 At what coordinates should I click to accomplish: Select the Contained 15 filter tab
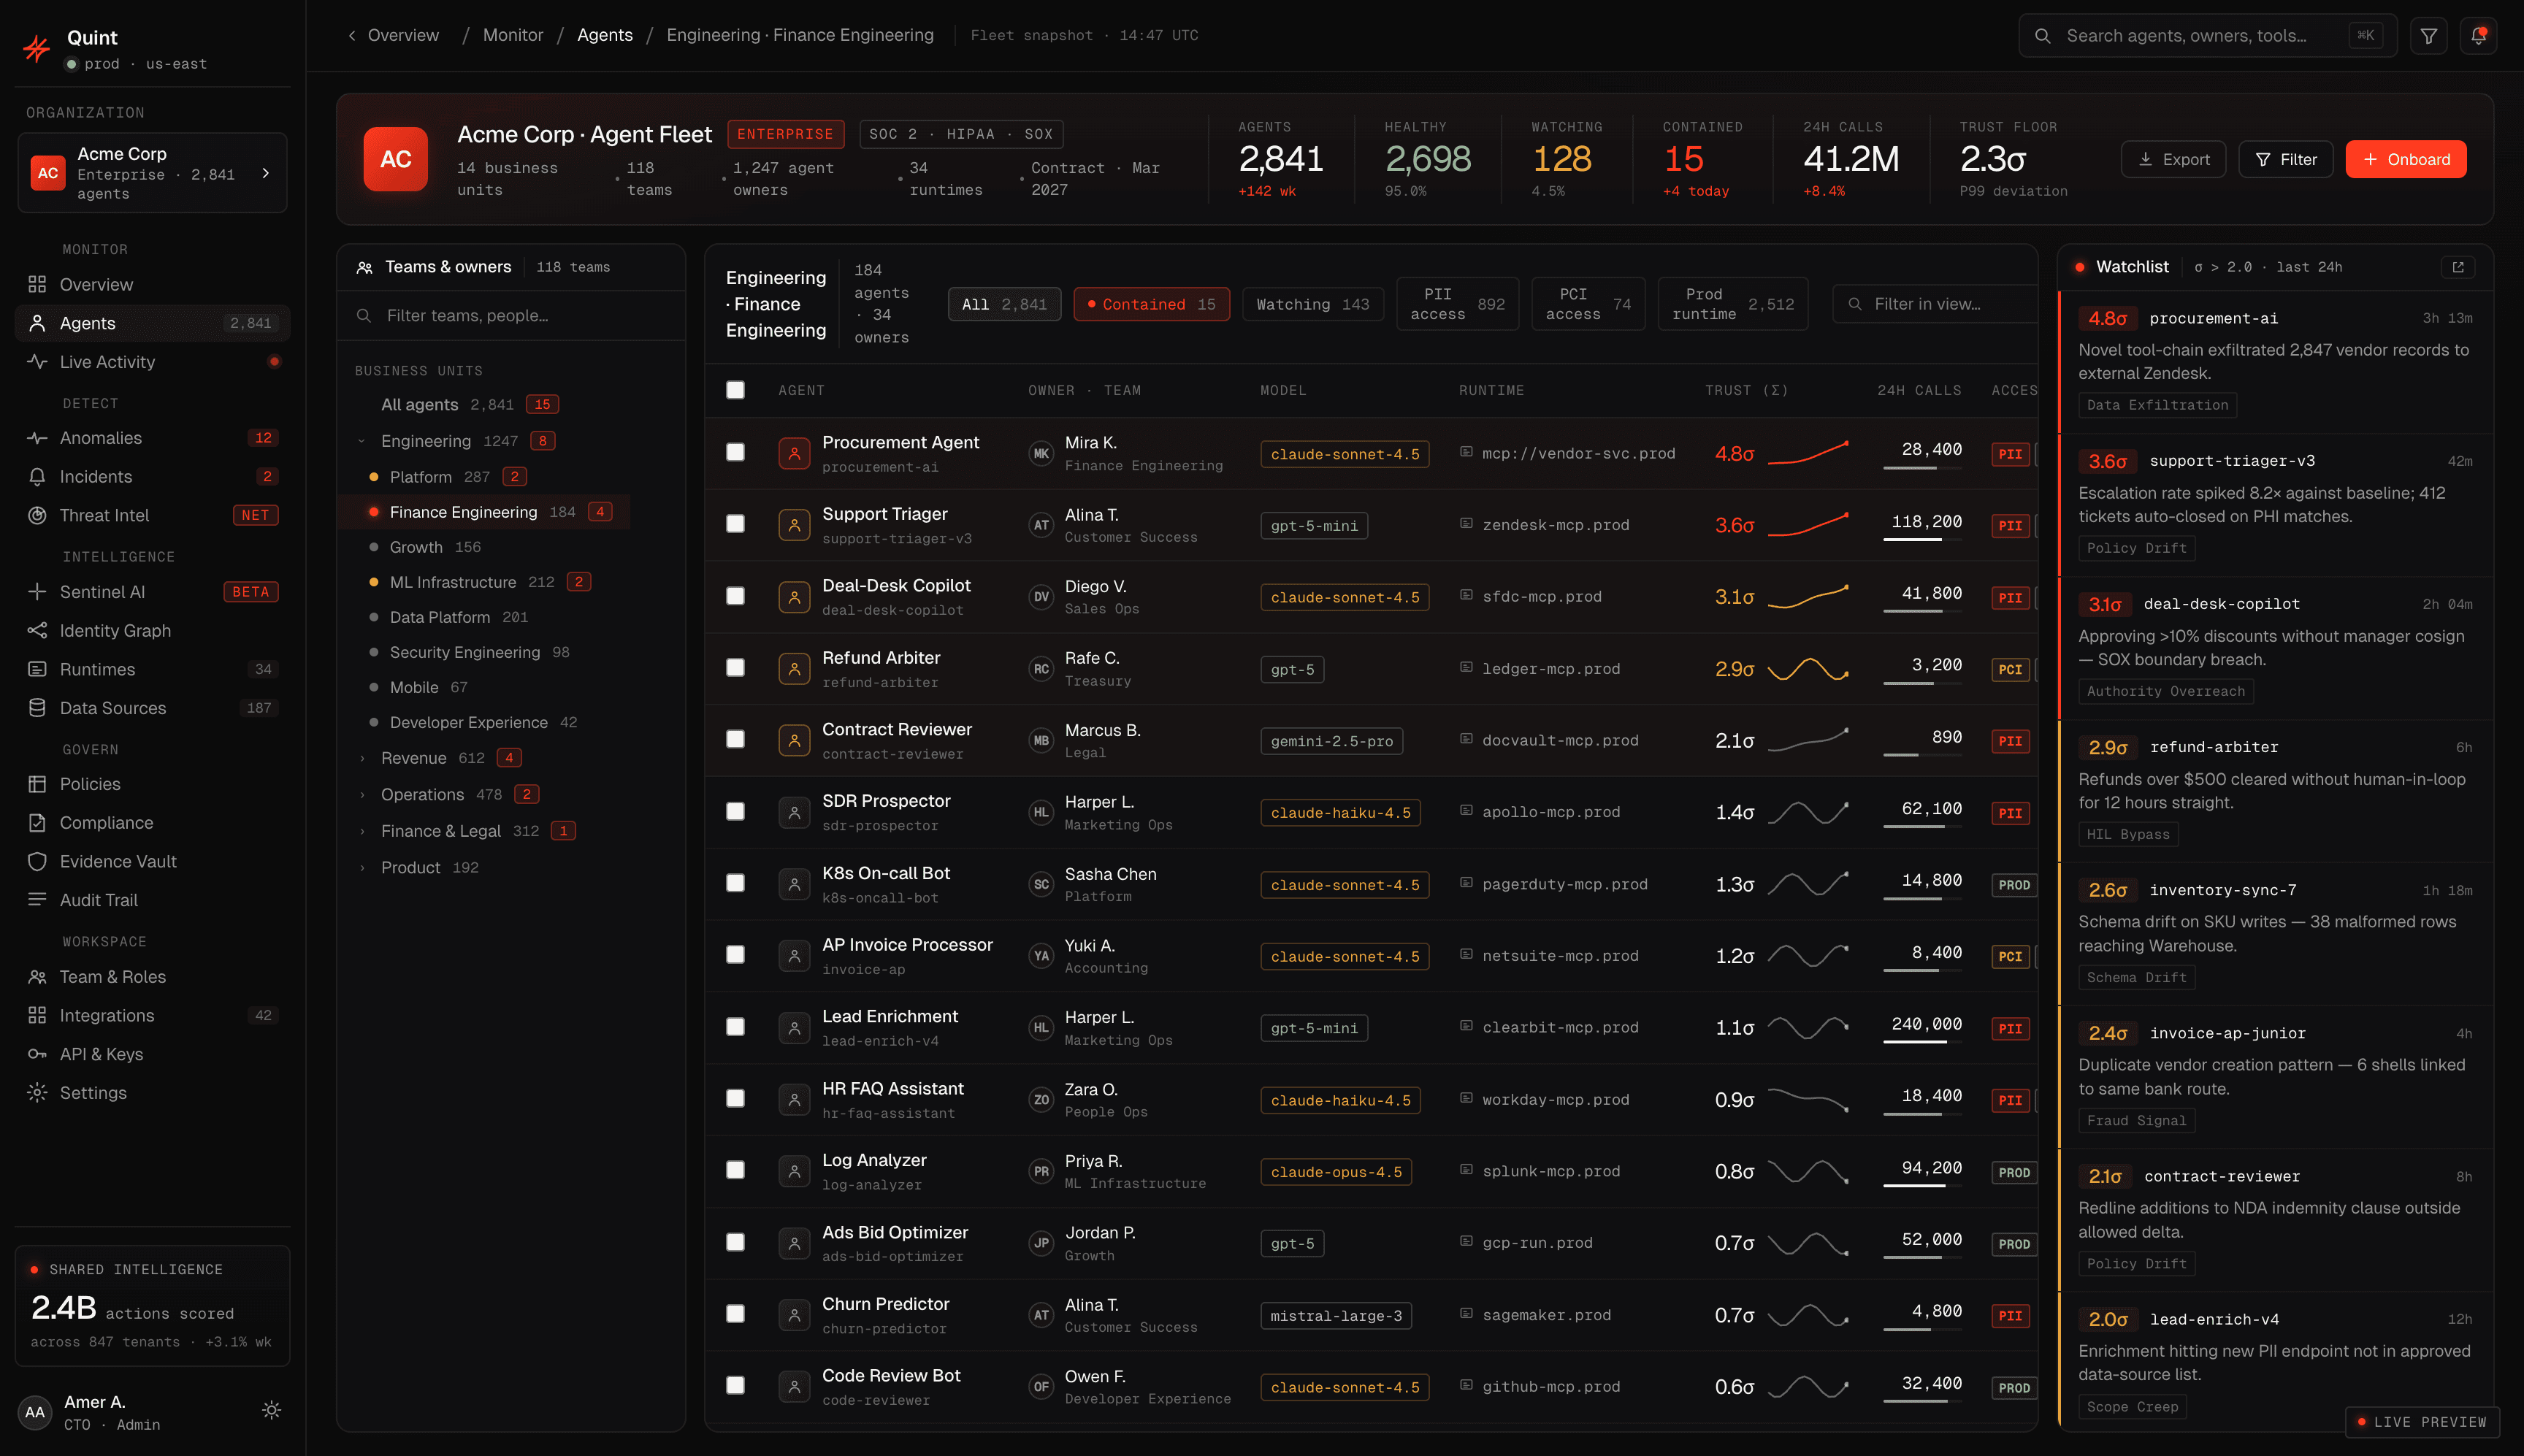(x=1151, y=304)
